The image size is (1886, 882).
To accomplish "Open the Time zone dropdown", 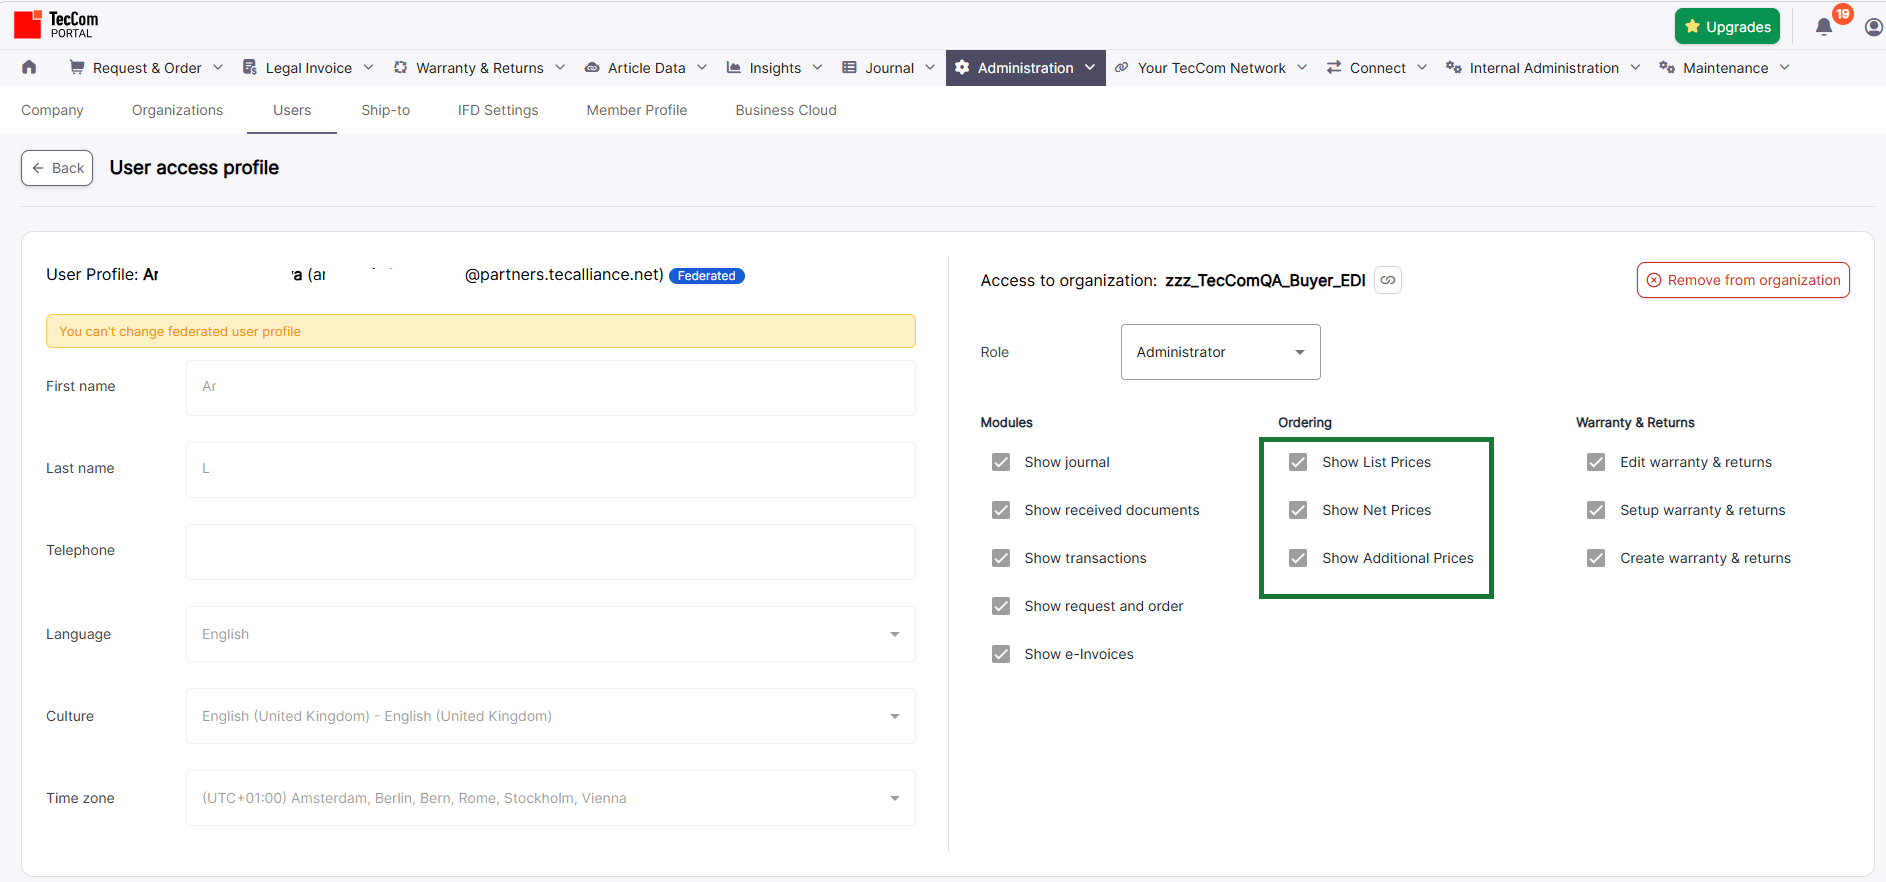I will coord(551,798).
